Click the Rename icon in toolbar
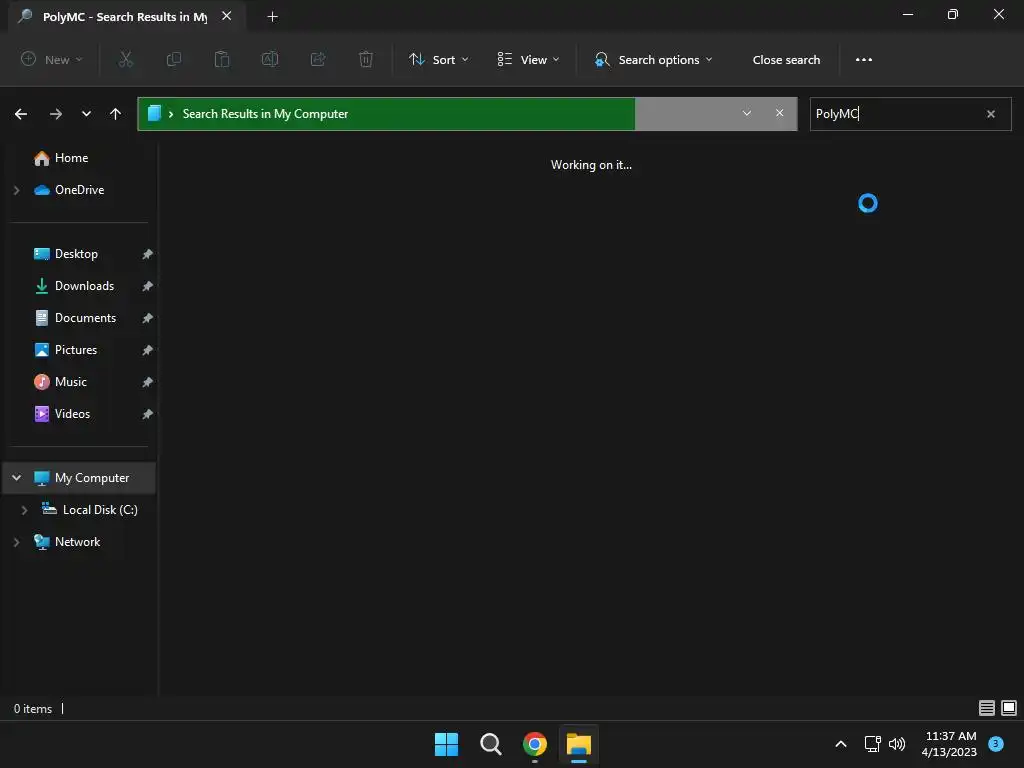This screenshot has width=1024, height=768. point(270,59)
